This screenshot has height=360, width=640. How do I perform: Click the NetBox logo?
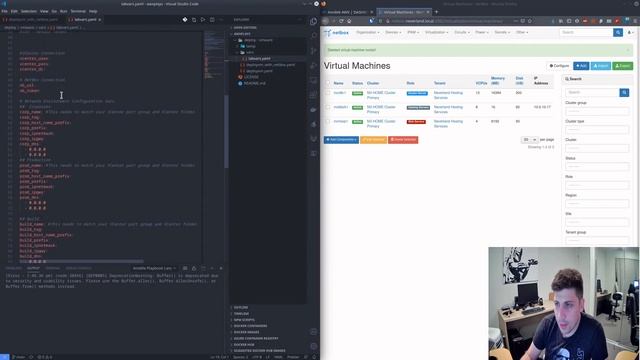click(x=336, y=32)
